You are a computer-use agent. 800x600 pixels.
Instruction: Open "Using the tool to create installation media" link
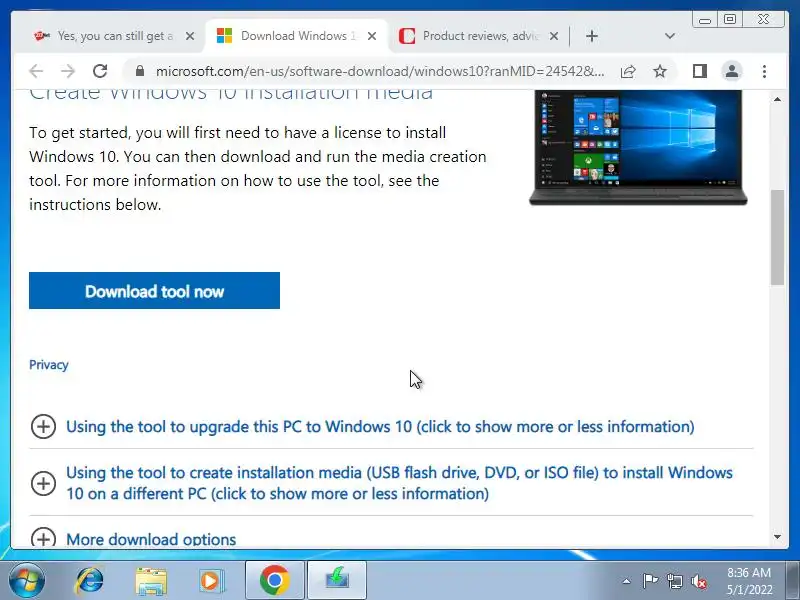(399, 483)
